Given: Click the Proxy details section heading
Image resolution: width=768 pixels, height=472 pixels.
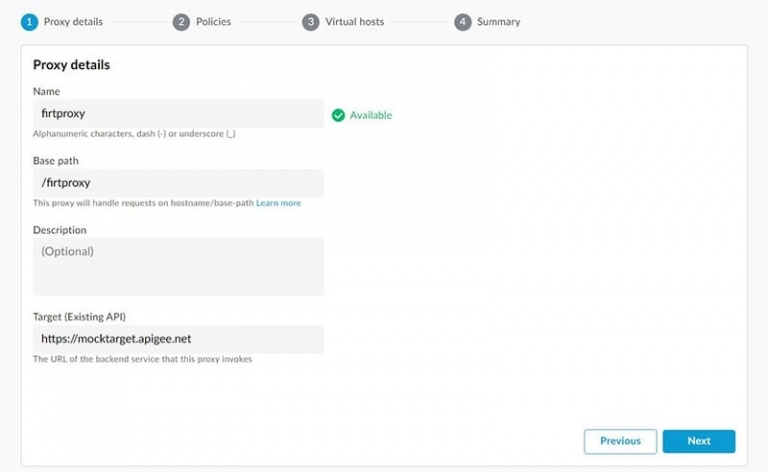Looking at the screenshot, I should (72, 65).
